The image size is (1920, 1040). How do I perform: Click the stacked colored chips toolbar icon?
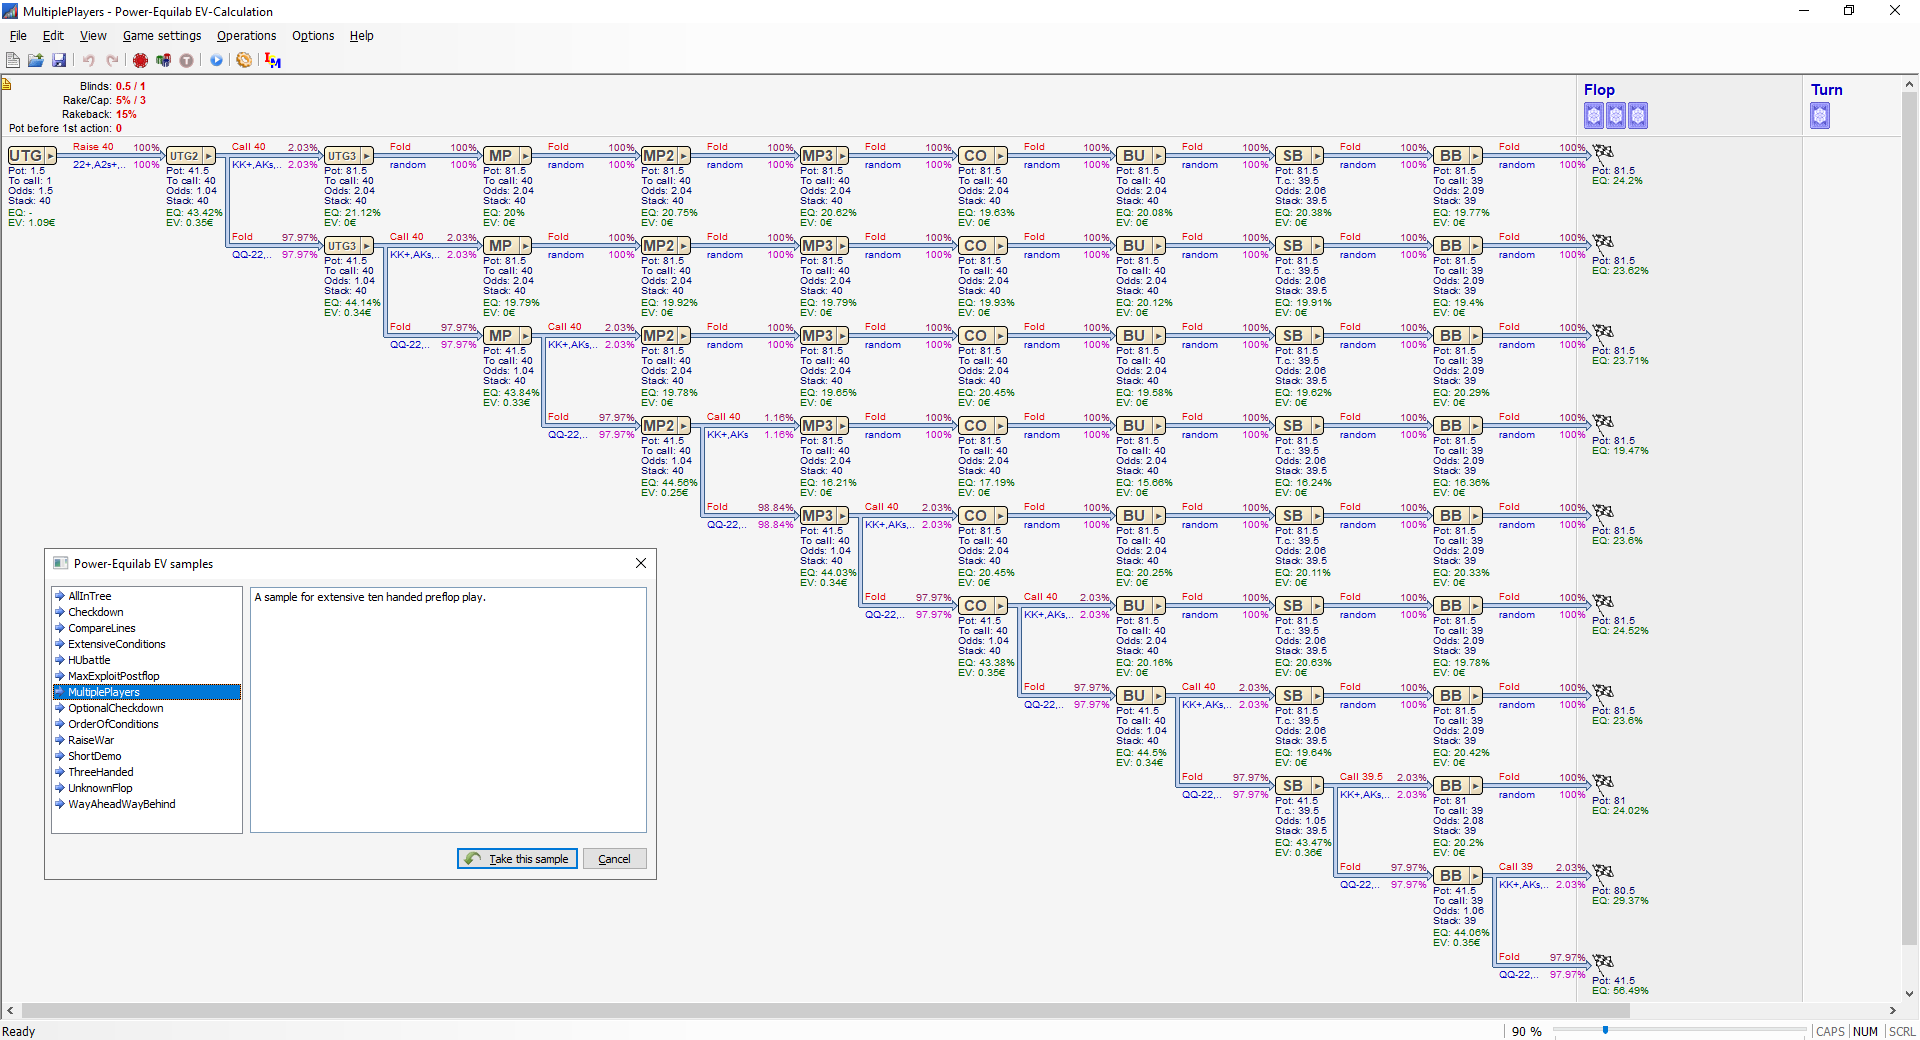point(163,61)
